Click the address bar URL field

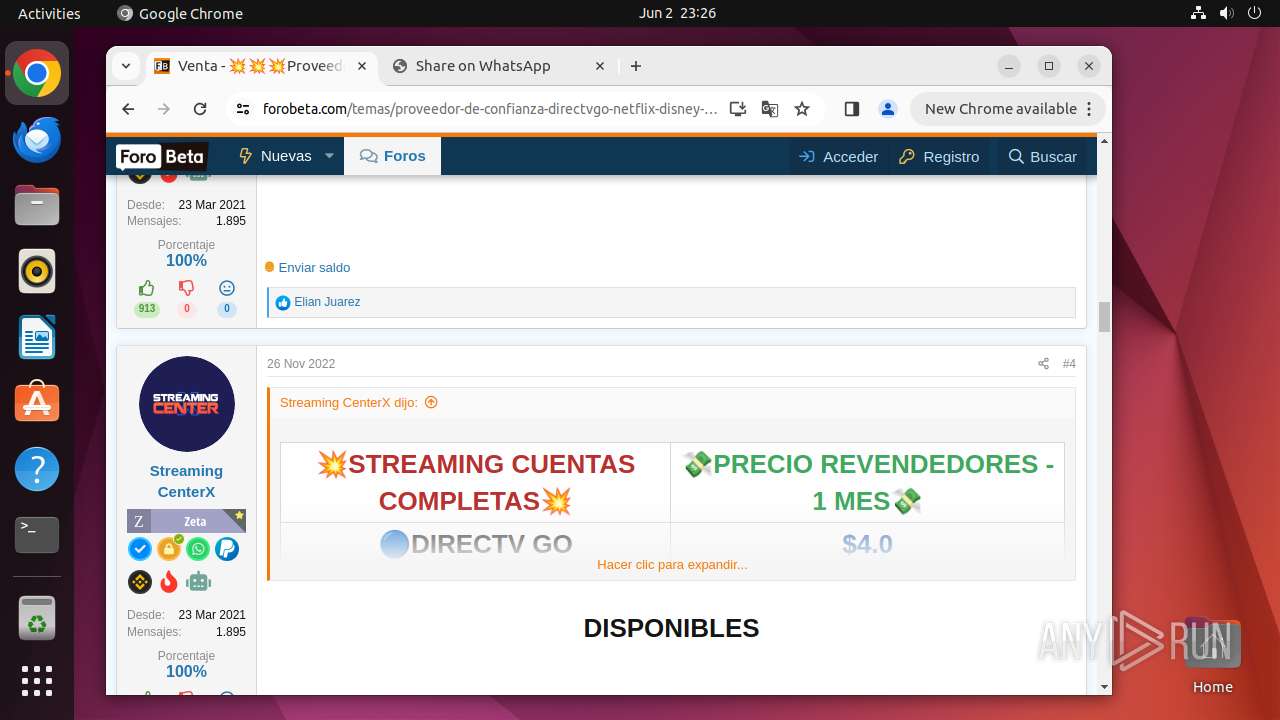click(x=490, y=109)
